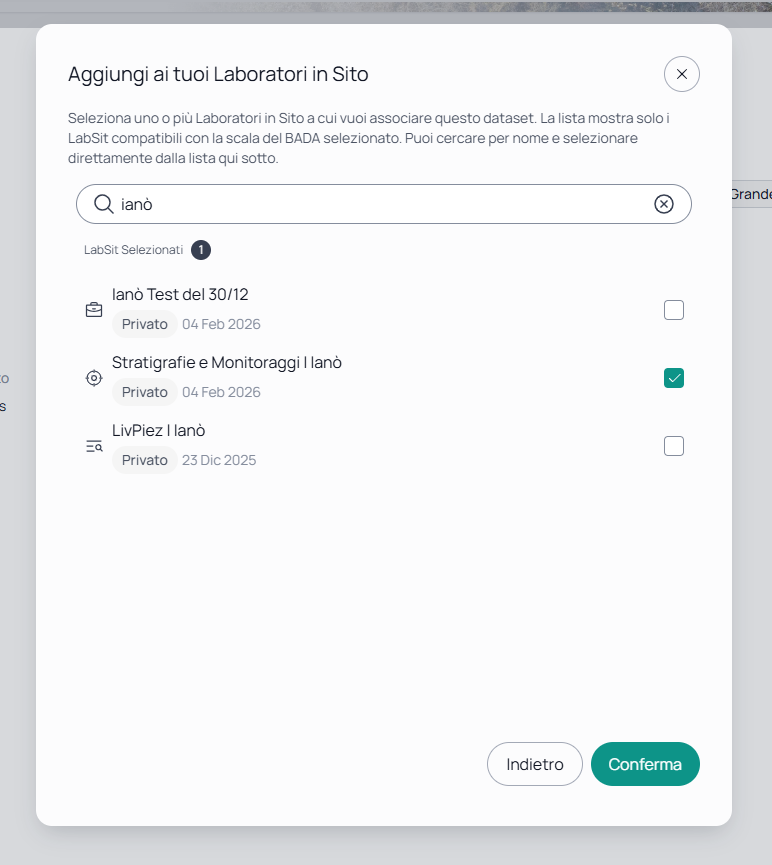Click the briefcase icon beside Ianò Test
The image size is (772, 865).
[94, 310]
